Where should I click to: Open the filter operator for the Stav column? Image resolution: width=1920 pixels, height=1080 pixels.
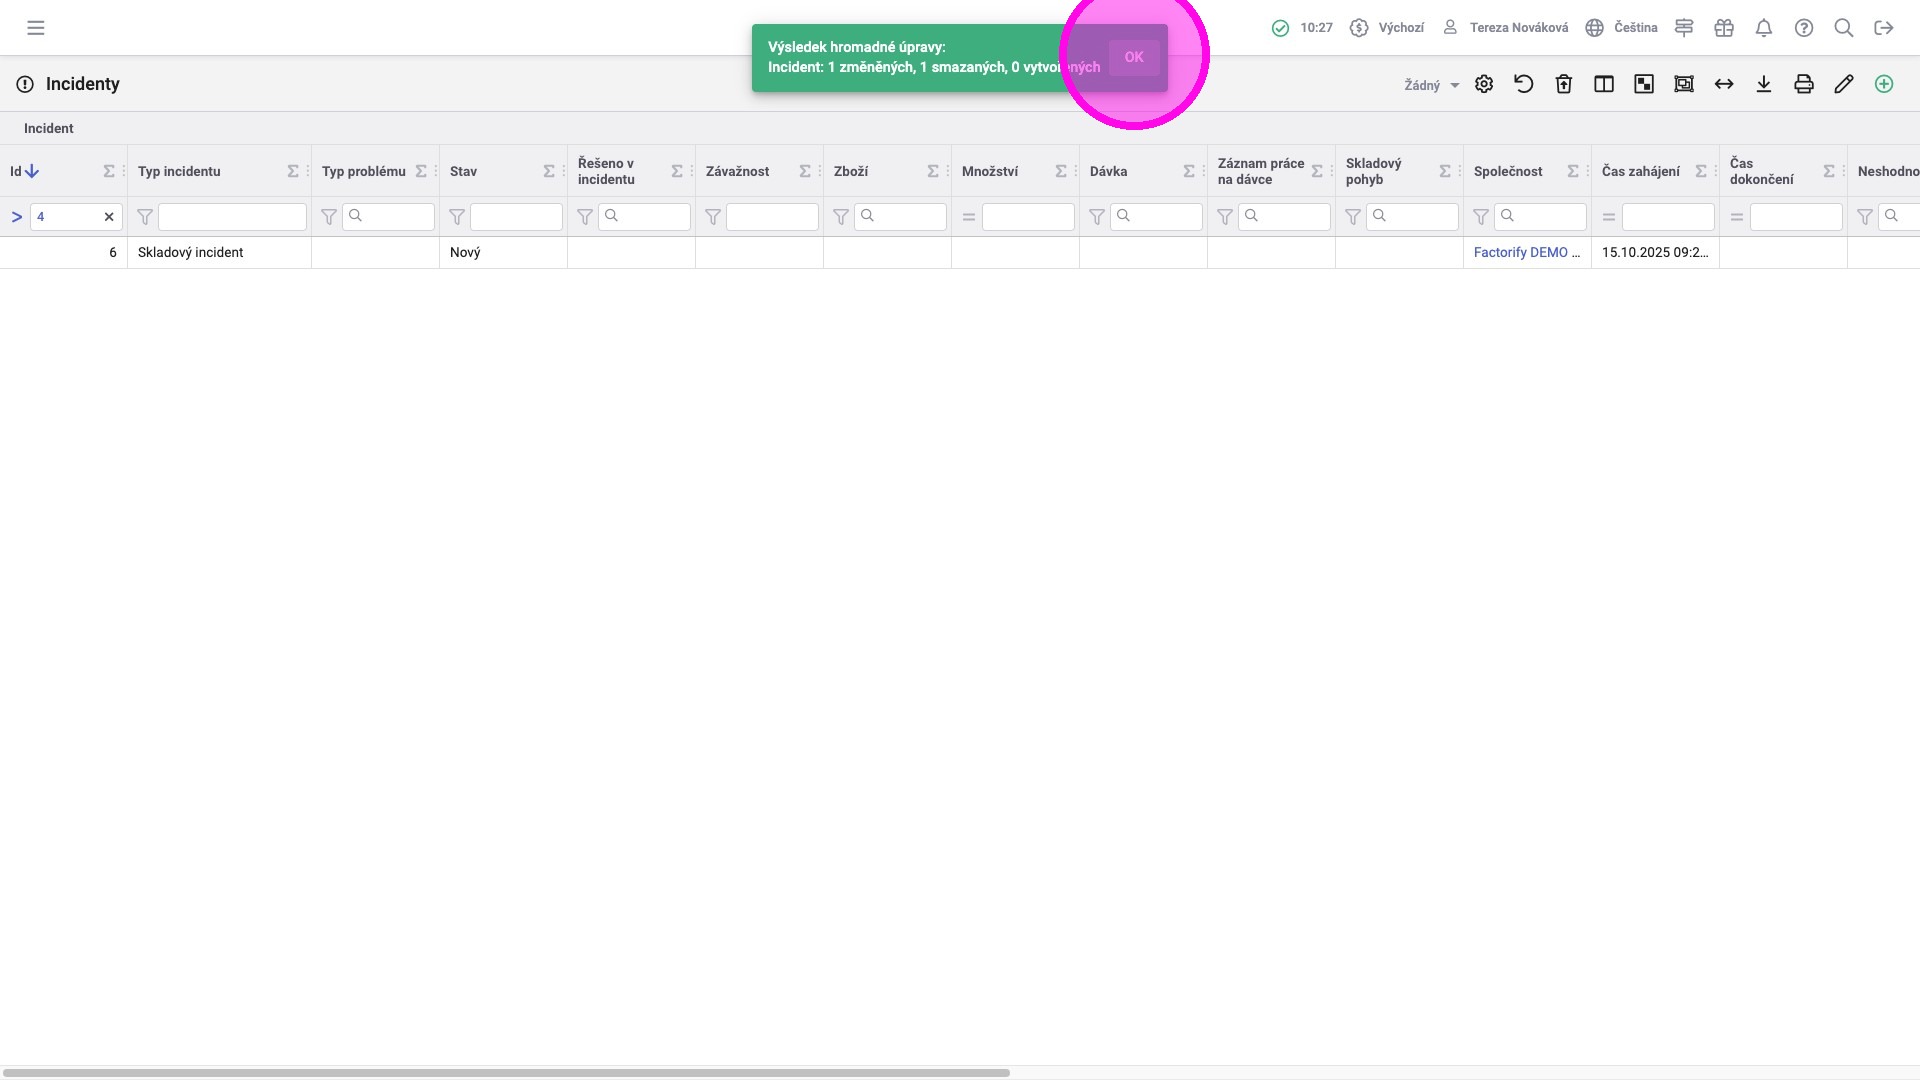tap(457, 217)
